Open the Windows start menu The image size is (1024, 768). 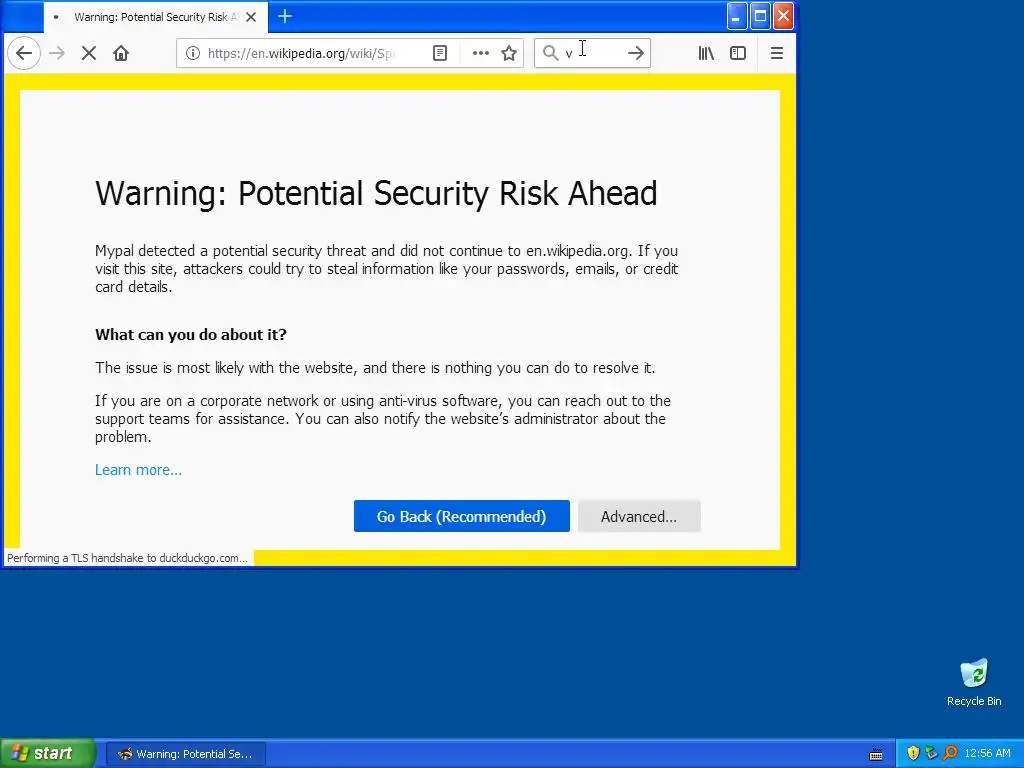coord(47,754)
